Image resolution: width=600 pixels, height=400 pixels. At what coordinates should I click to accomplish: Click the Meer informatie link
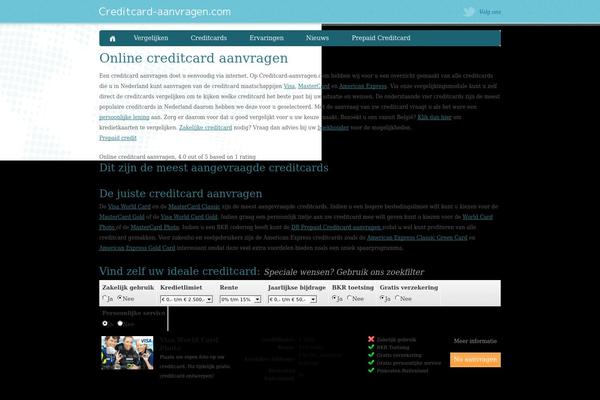(x=475, y=341)
